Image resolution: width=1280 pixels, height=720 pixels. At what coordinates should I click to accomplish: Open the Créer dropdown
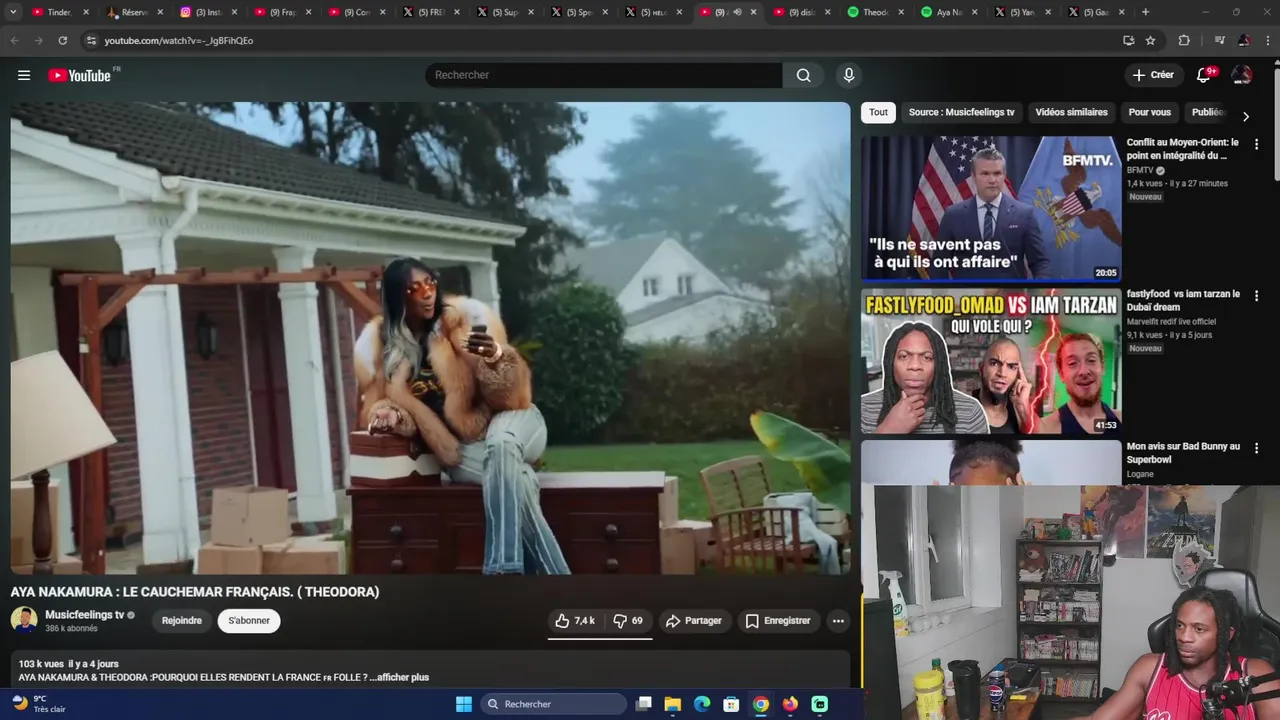tap(1152, 75)
